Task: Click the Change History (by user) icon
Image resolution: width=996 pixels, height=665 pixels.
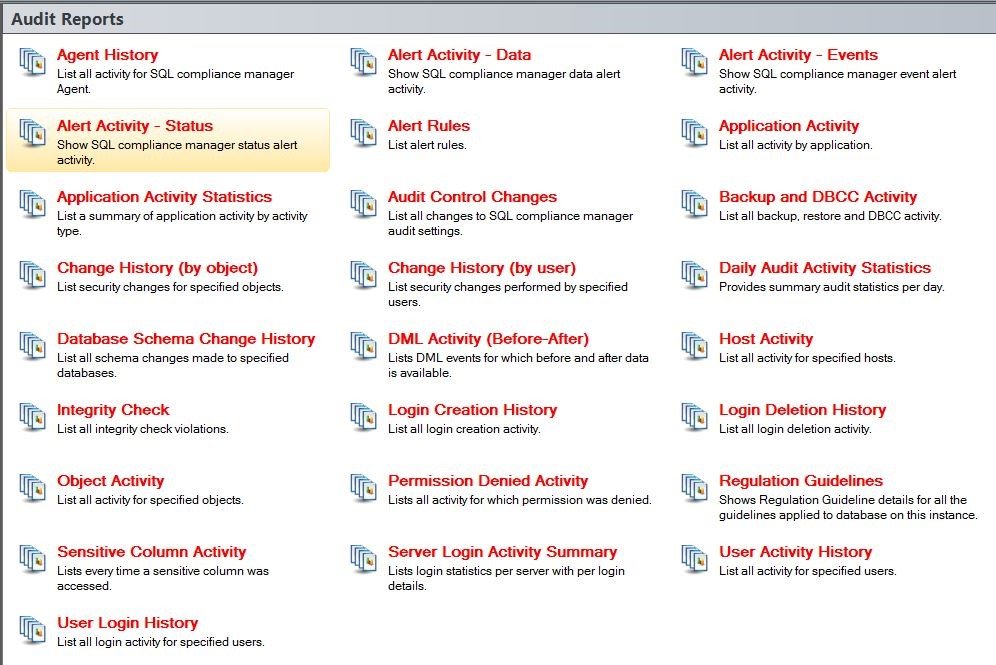Action: (x=363, y=275)
